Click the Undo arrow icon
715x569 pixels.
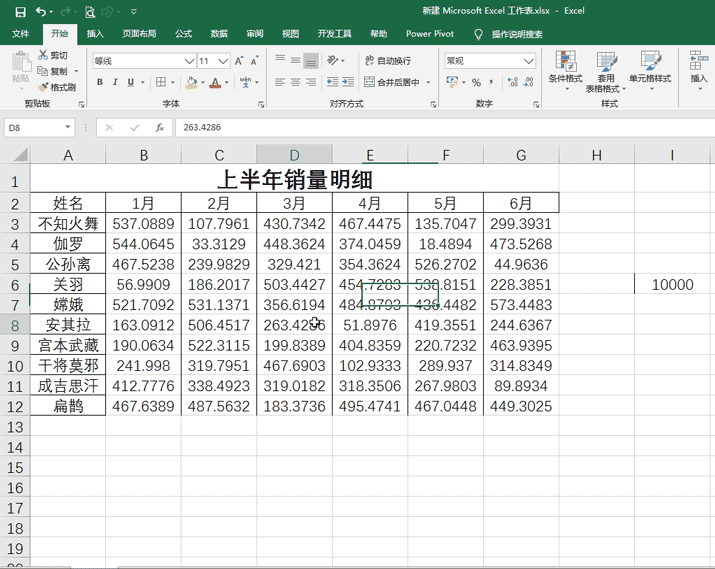tap(41, 12)
